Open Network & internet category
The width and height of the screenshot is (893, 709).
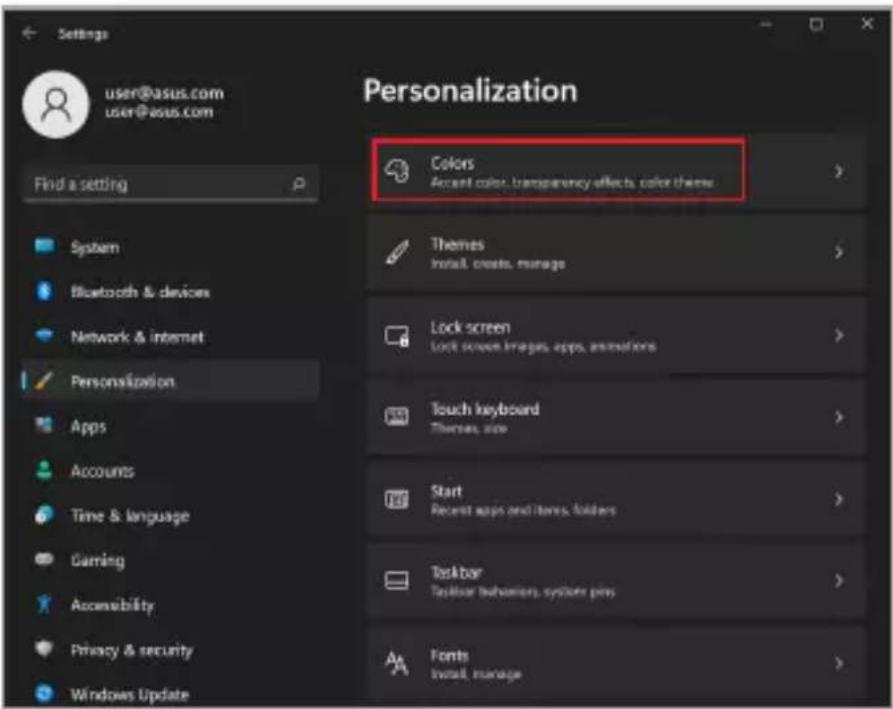[171, 337]
